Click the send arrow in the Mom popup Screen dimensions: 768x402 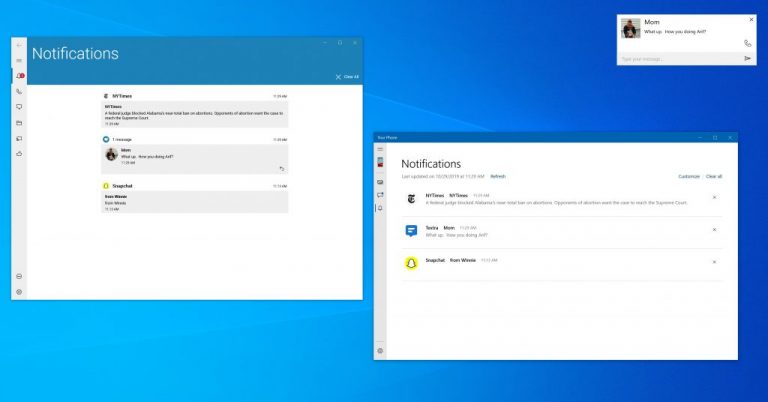point(747,58)
